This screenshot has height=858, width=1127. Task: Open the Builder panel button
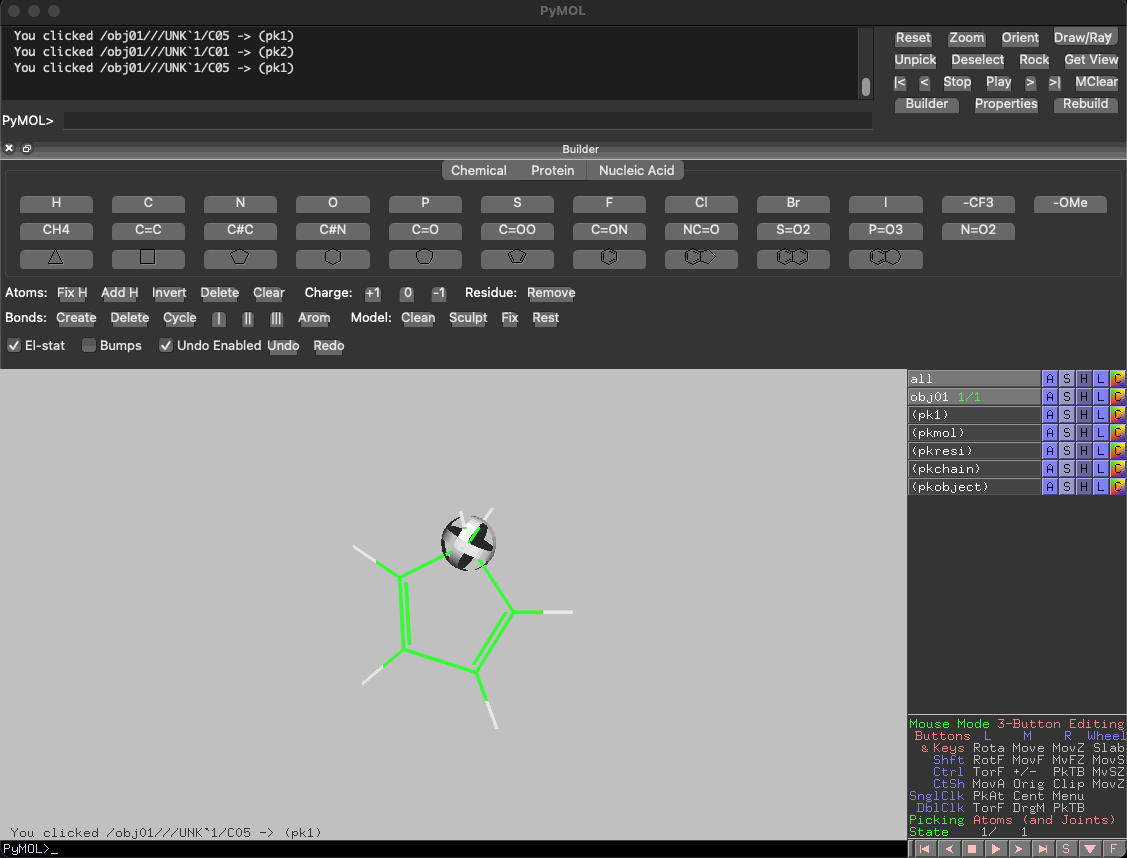click(926, 104)
